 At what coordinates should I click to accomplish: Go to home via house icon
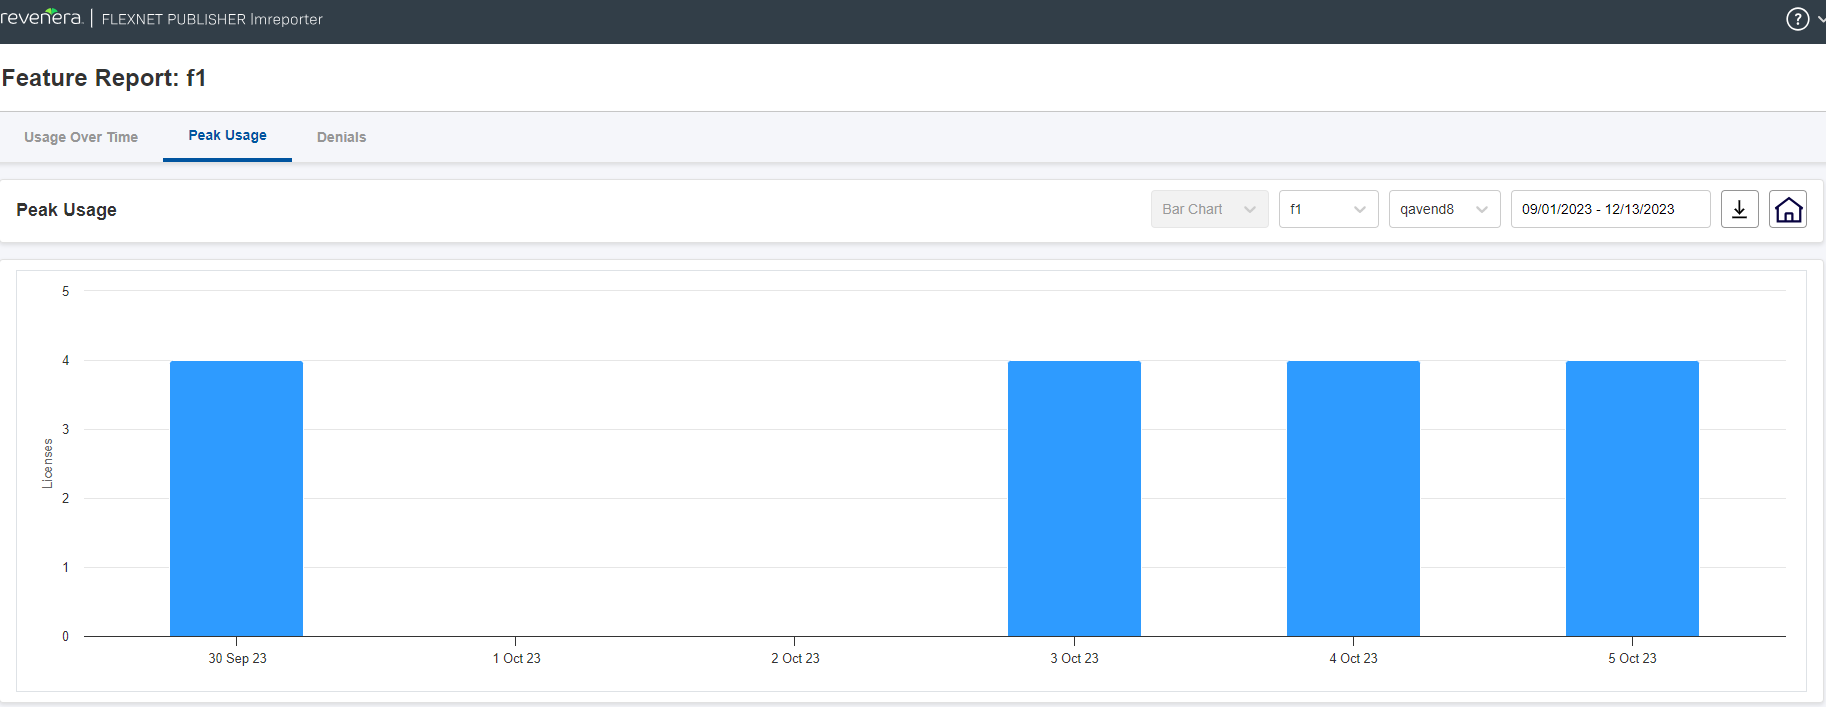[x=1788, y=209]
